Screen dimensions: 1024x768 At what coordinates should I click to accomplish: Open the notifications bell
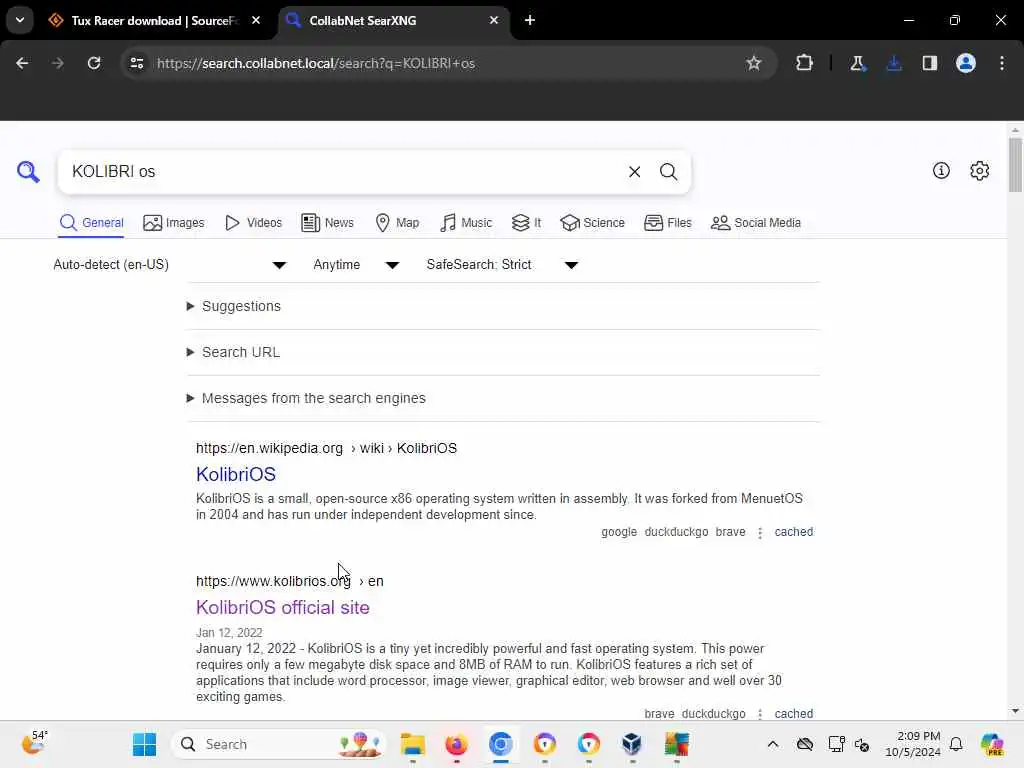click(x=955, y=744)
